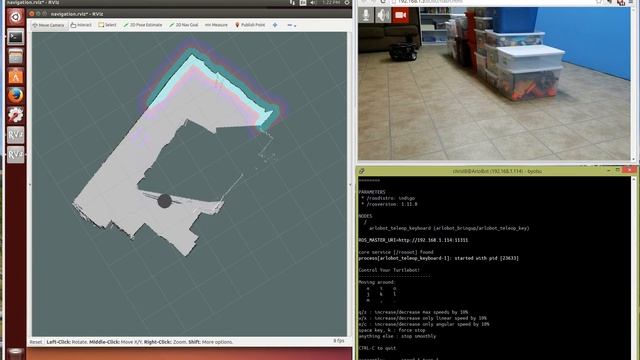Open System Settings wrench icon in launcher
640x360 pixels.
(16, 116)
